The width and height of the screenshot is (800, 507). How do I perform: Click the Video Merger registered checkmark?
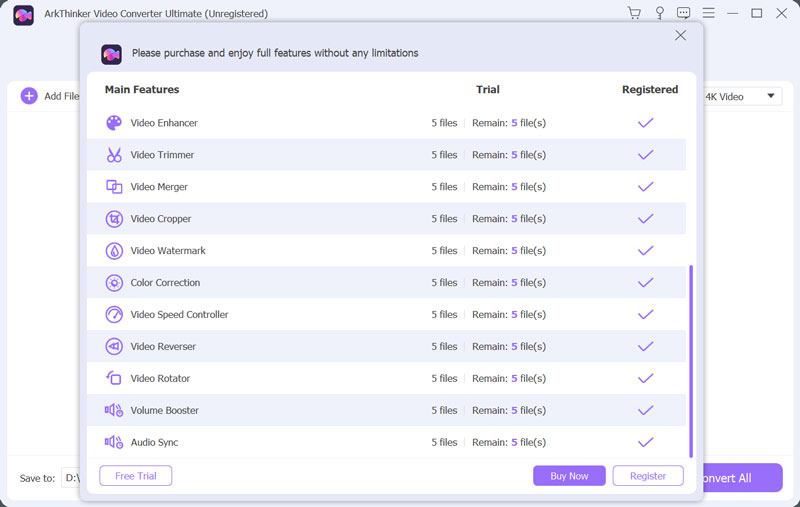click(x=645, y=187)
